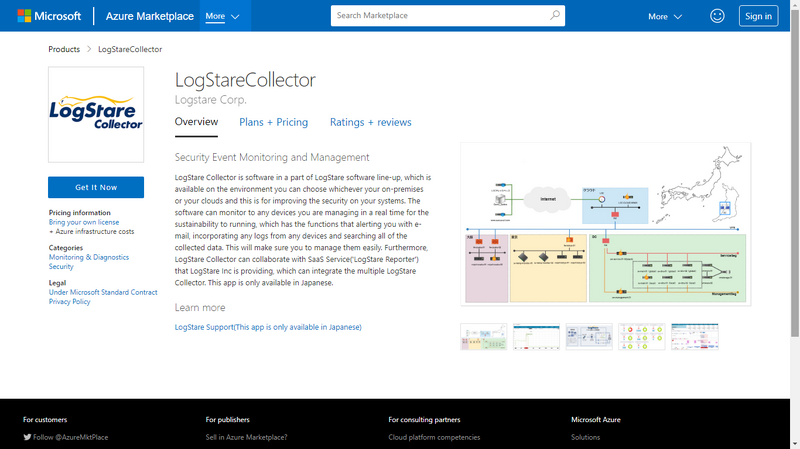
Task: Click the smiley feedback icon
Action: 717,16
